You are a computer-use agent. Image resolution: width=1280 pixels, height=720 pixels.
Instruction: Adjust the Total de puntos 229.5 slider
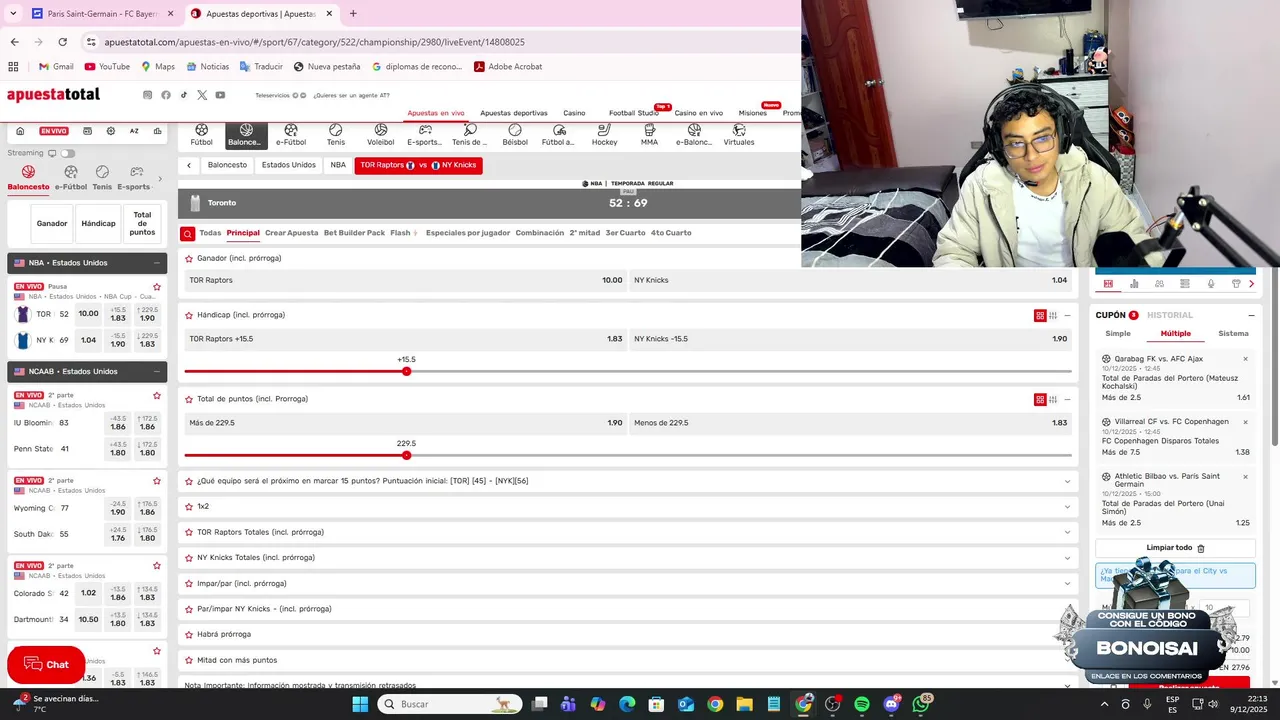pyautogui.click(x=406, y=455)
